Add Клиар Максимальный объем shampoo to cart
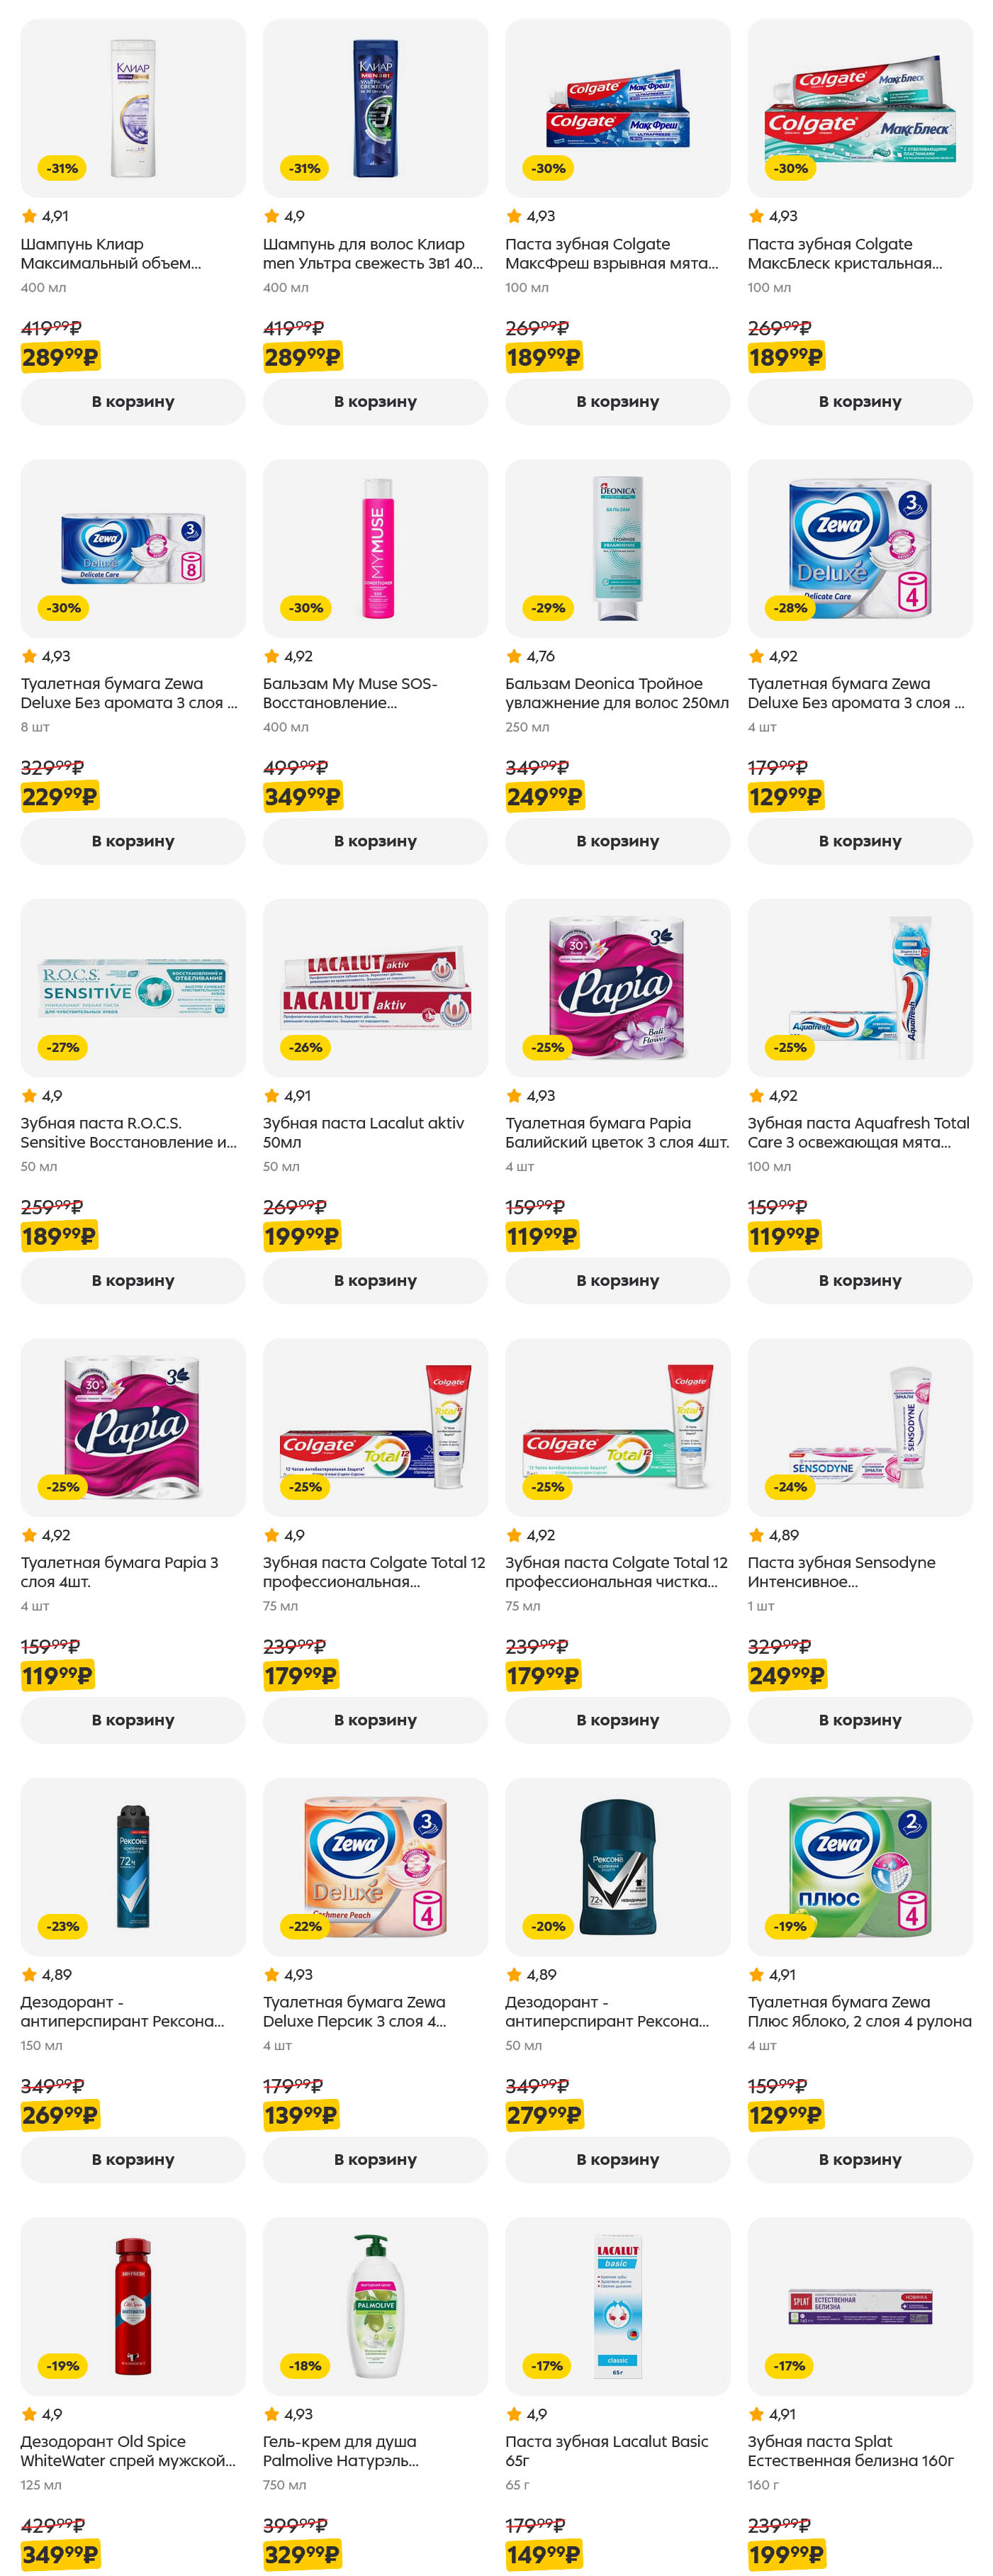993x2576 pixels. (x=133, y=401)
